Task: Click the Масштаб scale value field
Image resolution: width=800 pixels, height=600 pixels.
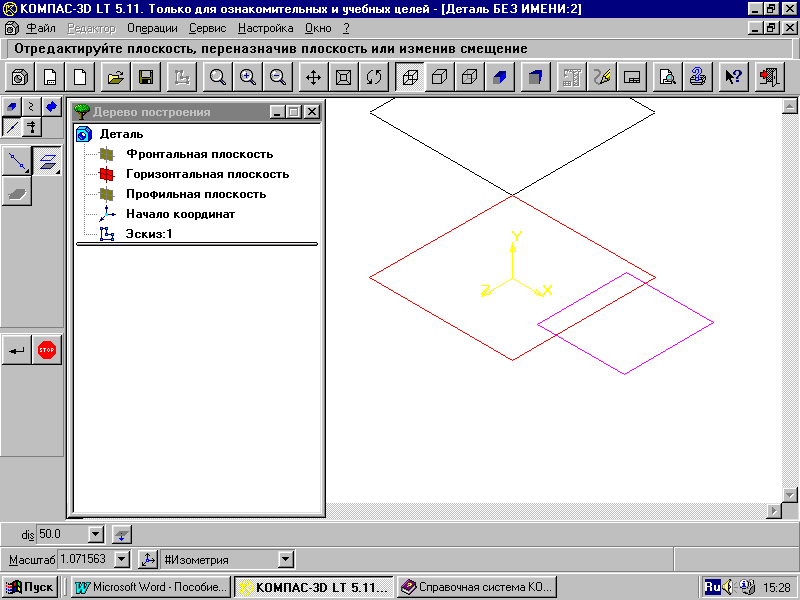Action: tap(86, 559)
